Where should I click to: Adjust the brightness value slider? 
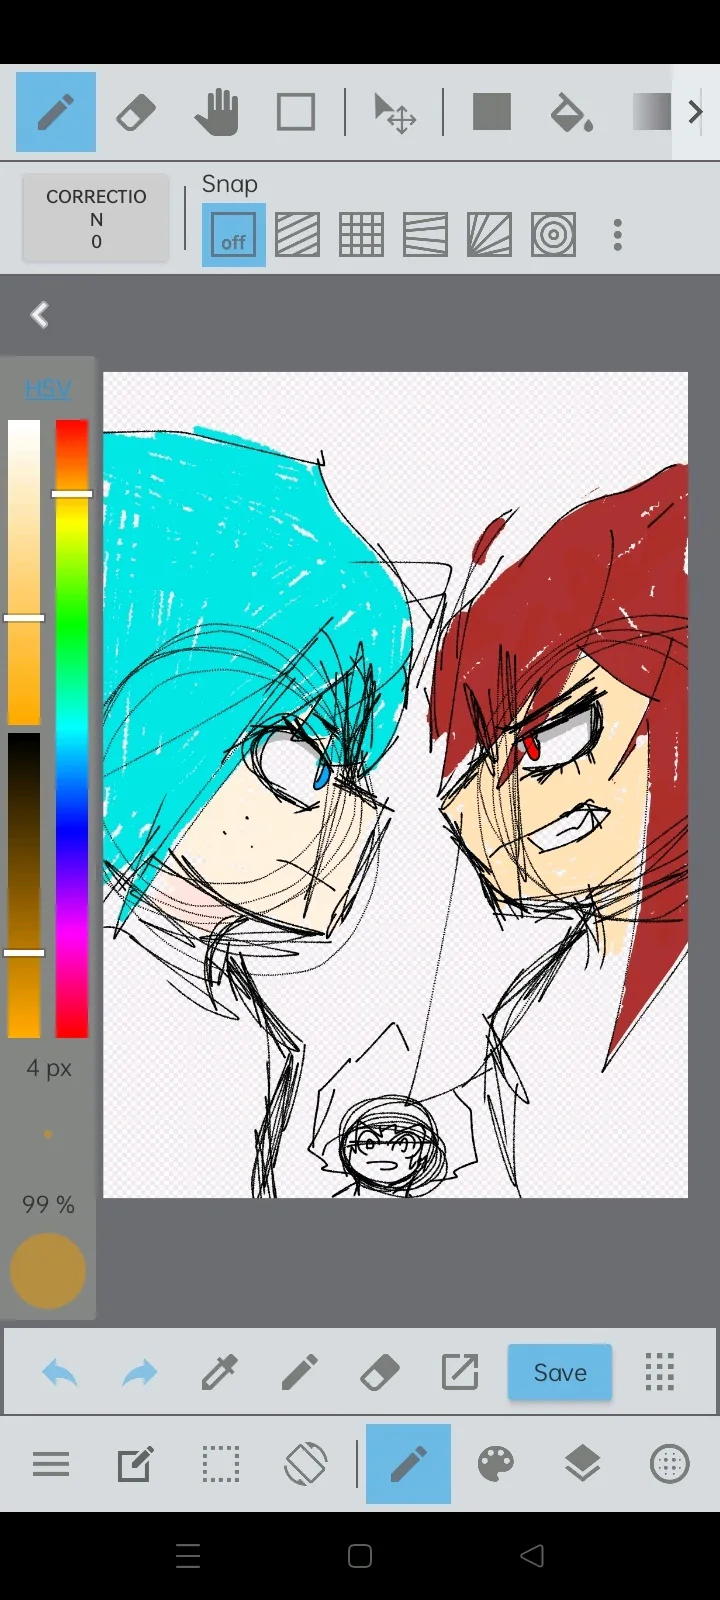click(x=24, y=885)
